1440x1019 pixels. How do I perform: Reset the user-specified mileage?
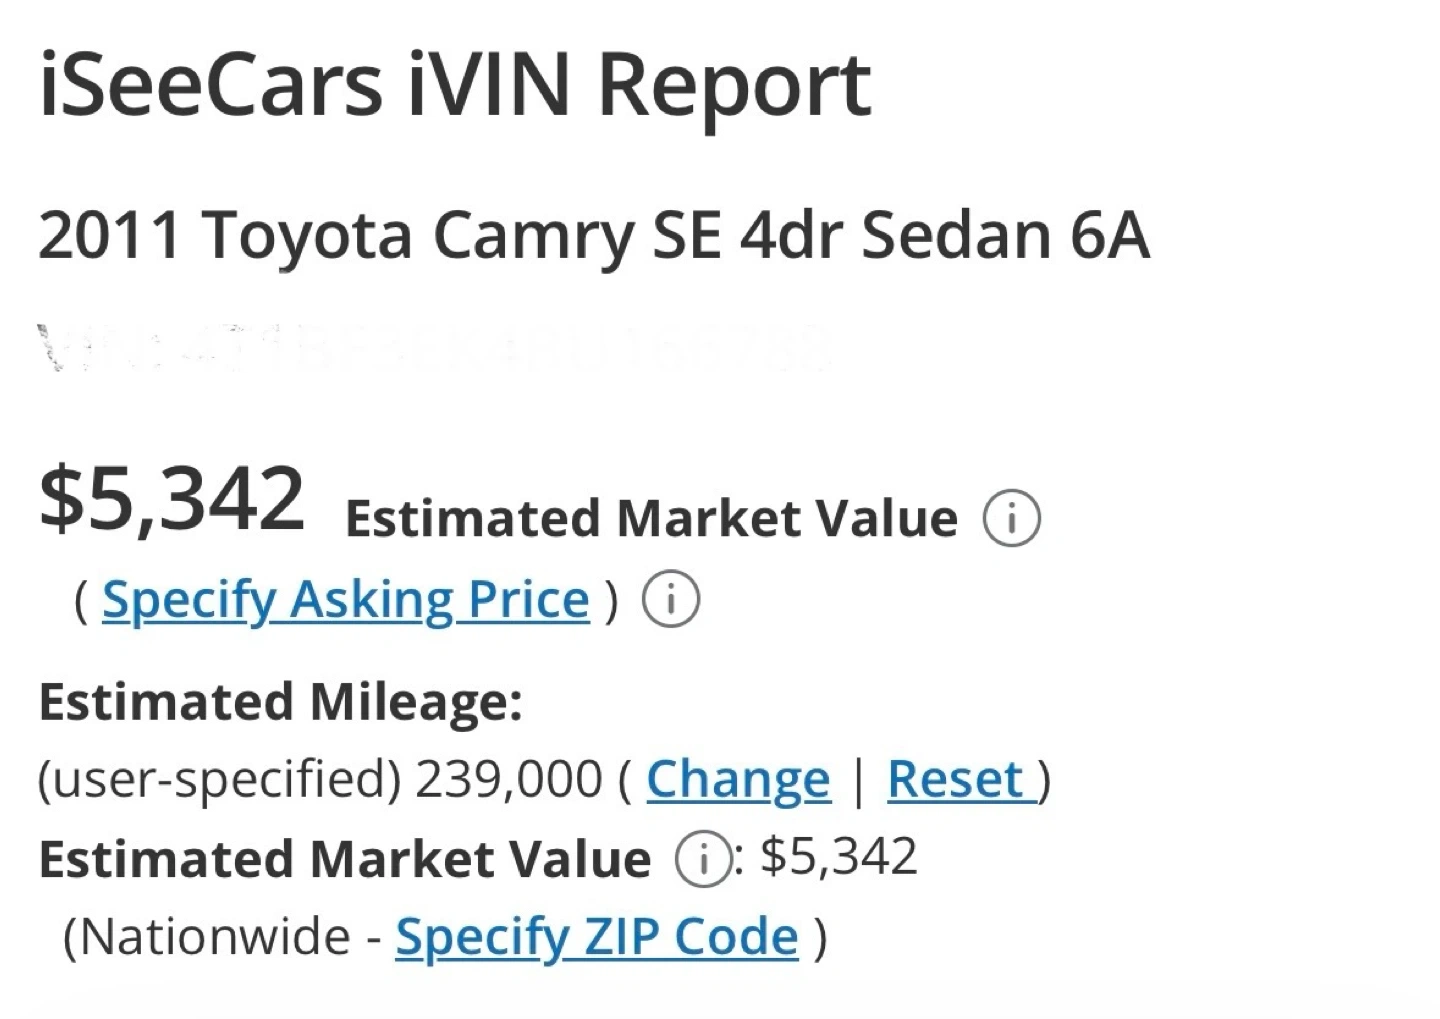coord(956,779)
